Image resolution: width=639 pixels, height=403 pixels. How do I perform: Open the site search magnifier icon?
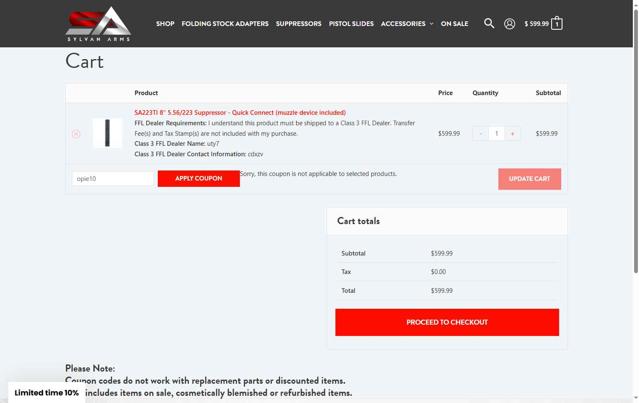pos(489,23)
